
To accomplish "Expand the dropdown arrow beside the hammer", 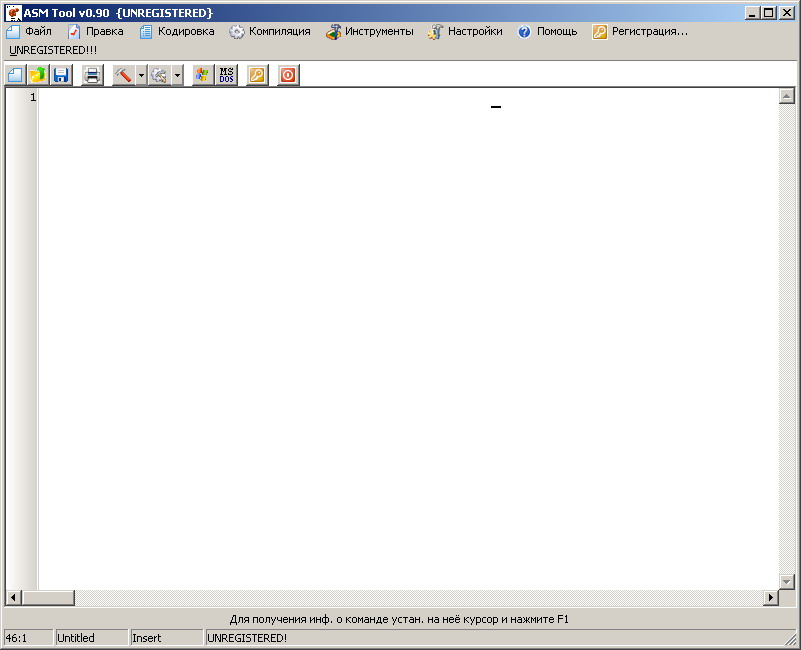I will 141,75.
